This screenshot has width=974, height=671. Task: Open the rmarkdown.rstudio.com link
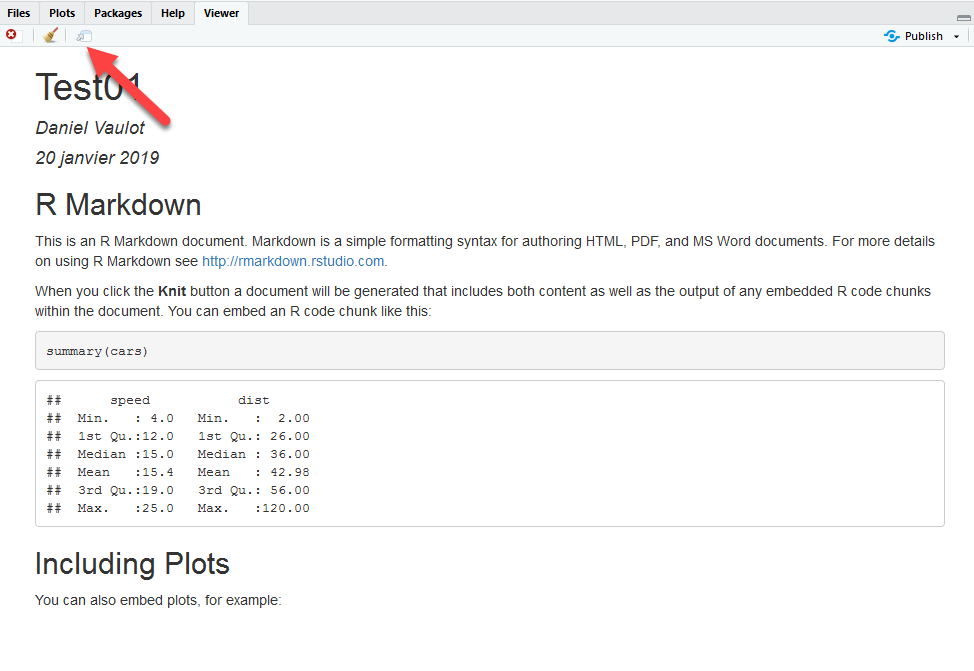pos(293,261)
